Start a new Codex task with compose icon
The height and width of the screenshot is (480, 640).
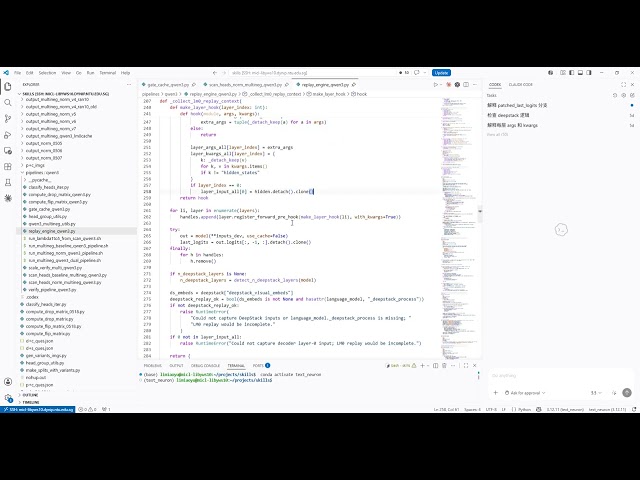(x=632, y=95)
